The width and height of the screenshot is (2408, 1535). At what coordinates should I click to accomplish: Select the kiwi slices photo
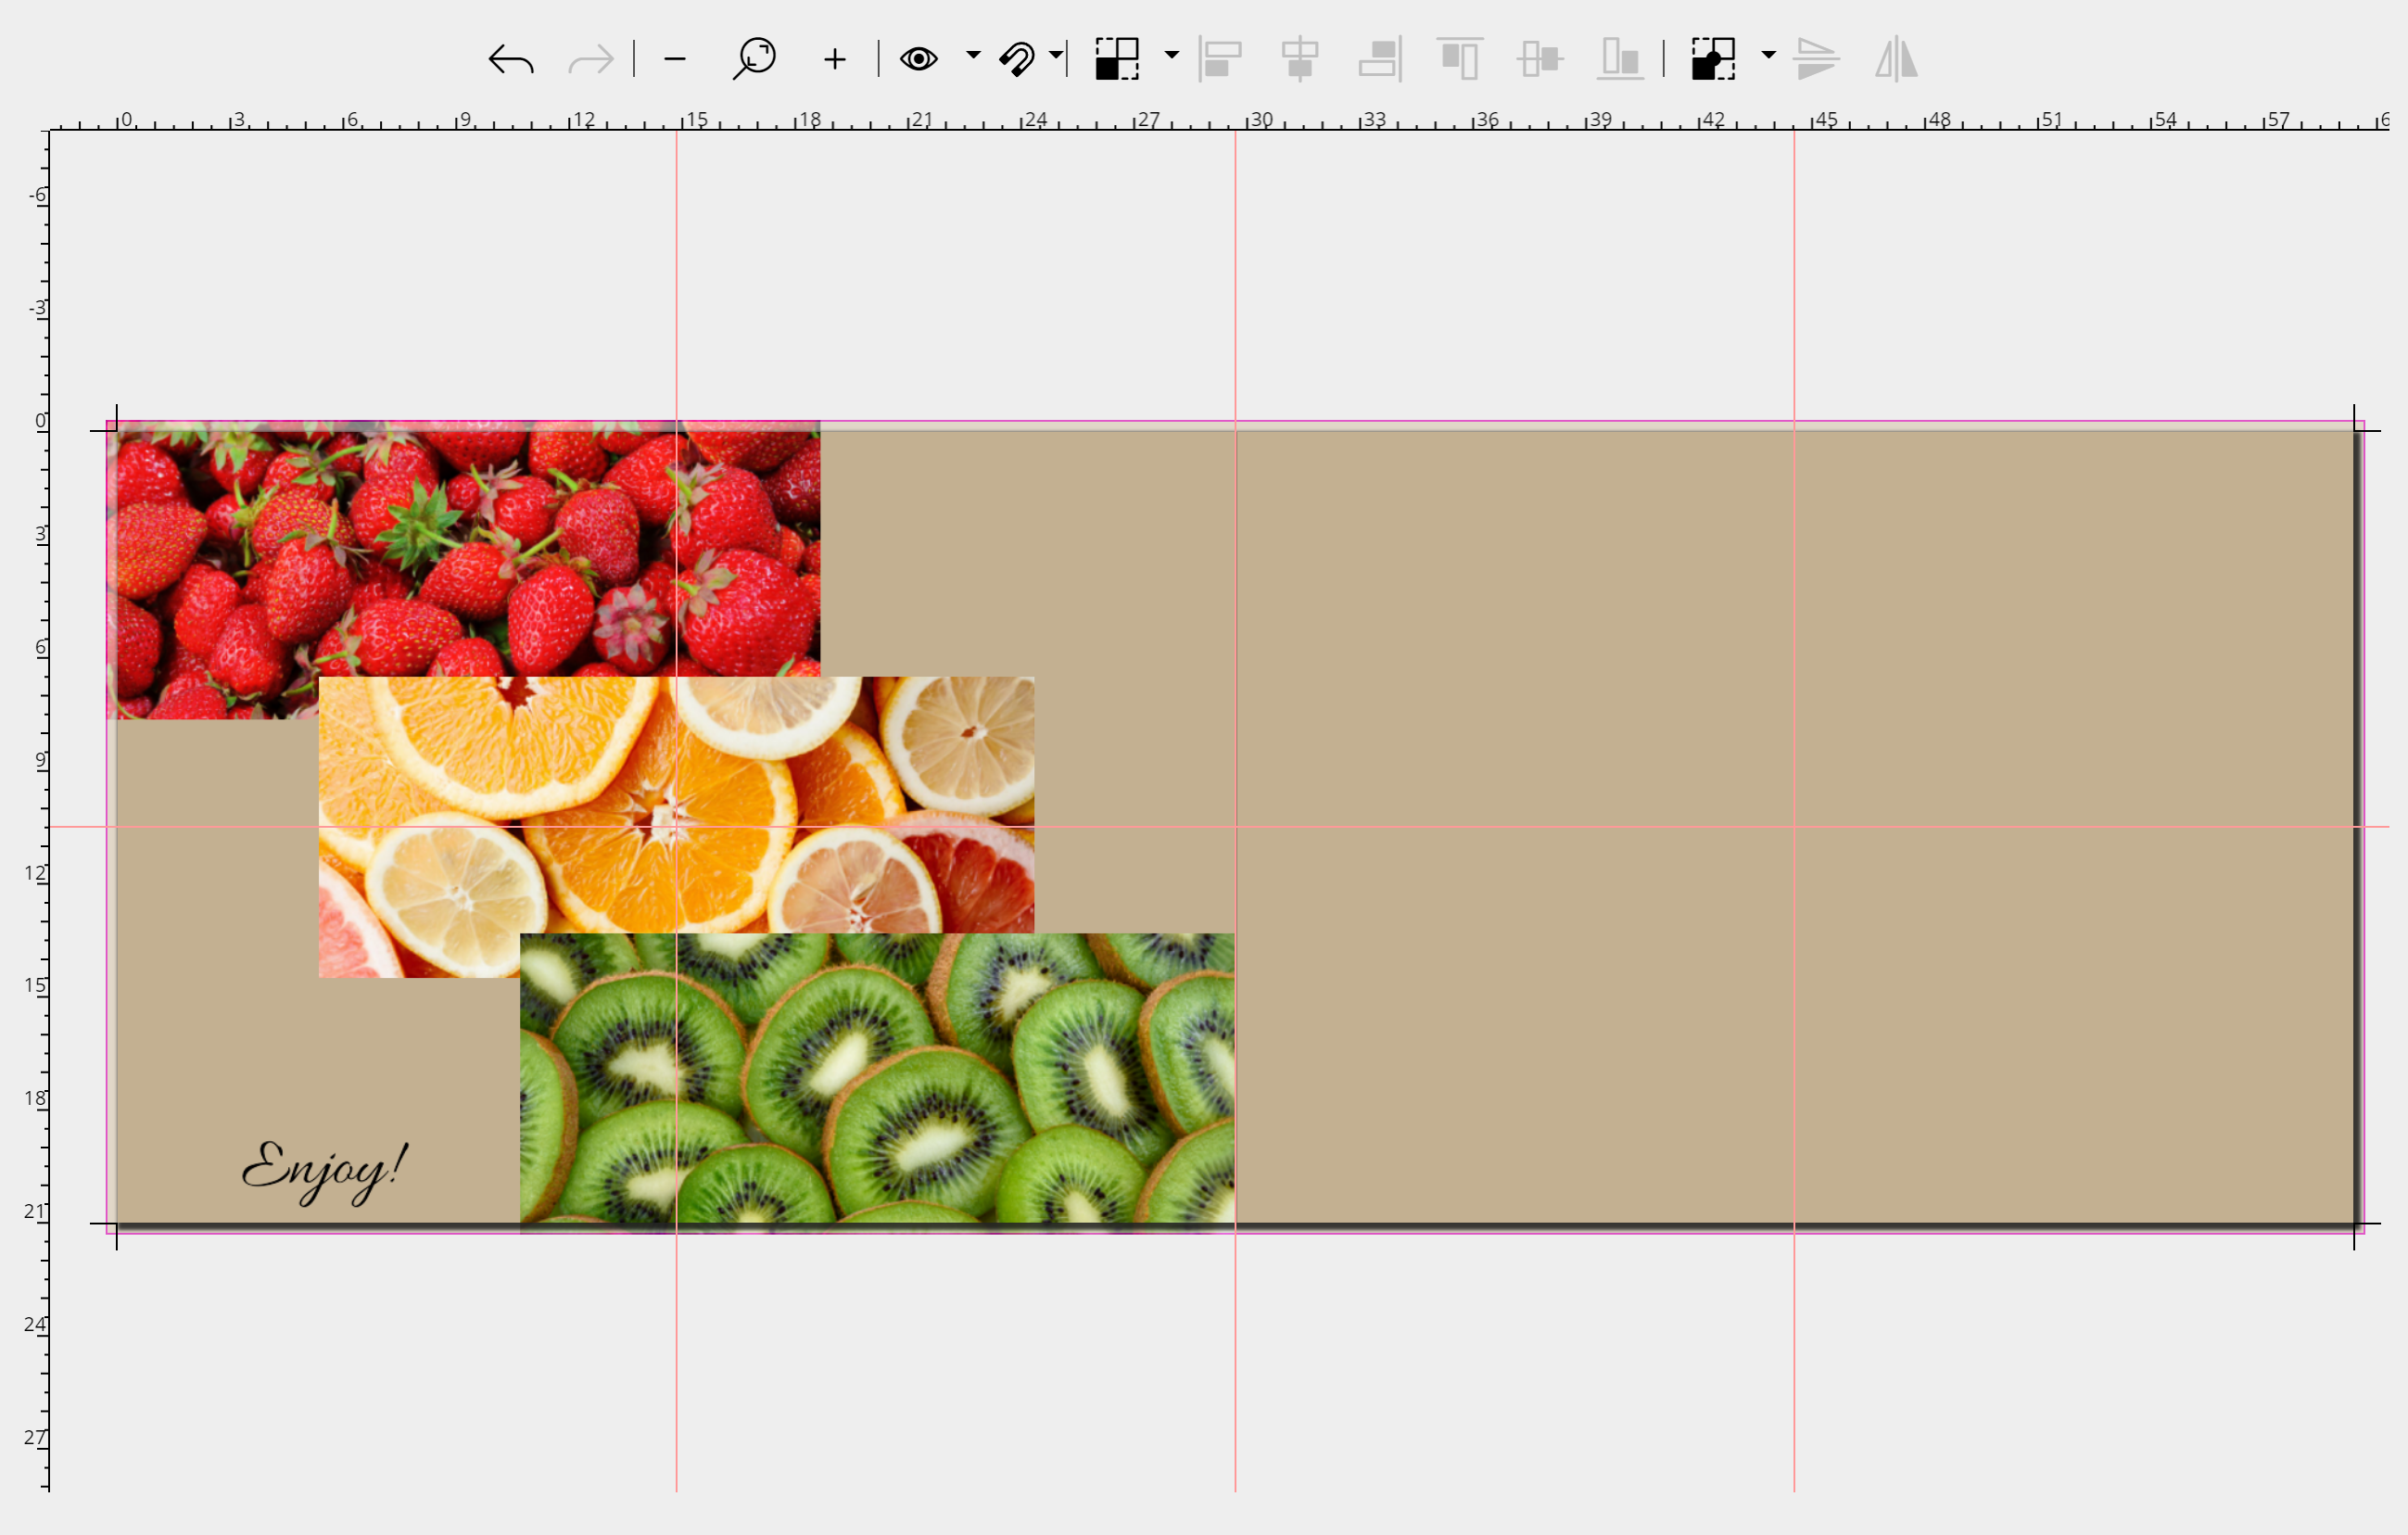point(877,1083)
